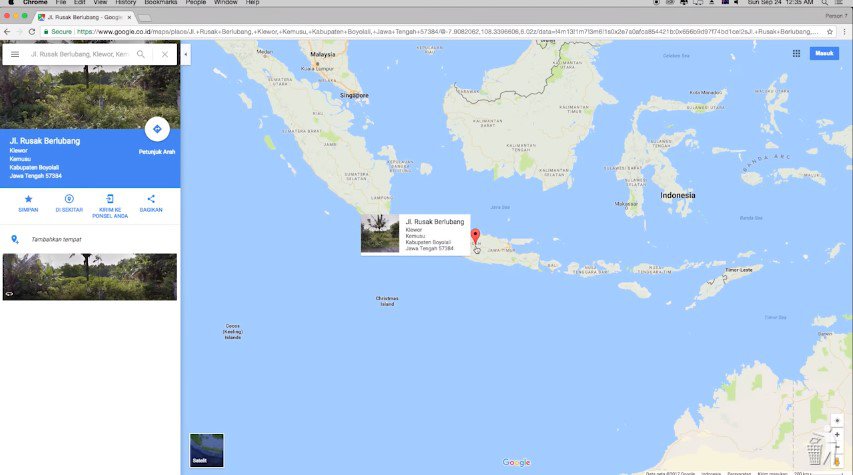Click the BAGIKAN share icon
This screenshot has height=475, width=853.
(x=151, y=199)
